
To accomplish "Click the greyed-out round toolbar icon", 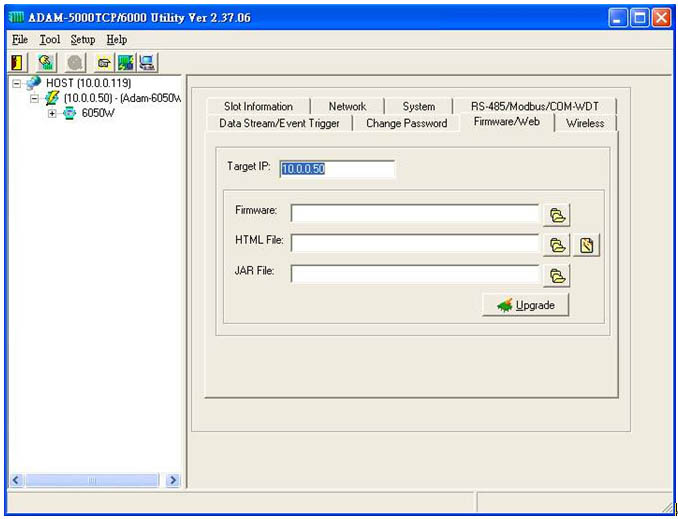I will (75, 63).
